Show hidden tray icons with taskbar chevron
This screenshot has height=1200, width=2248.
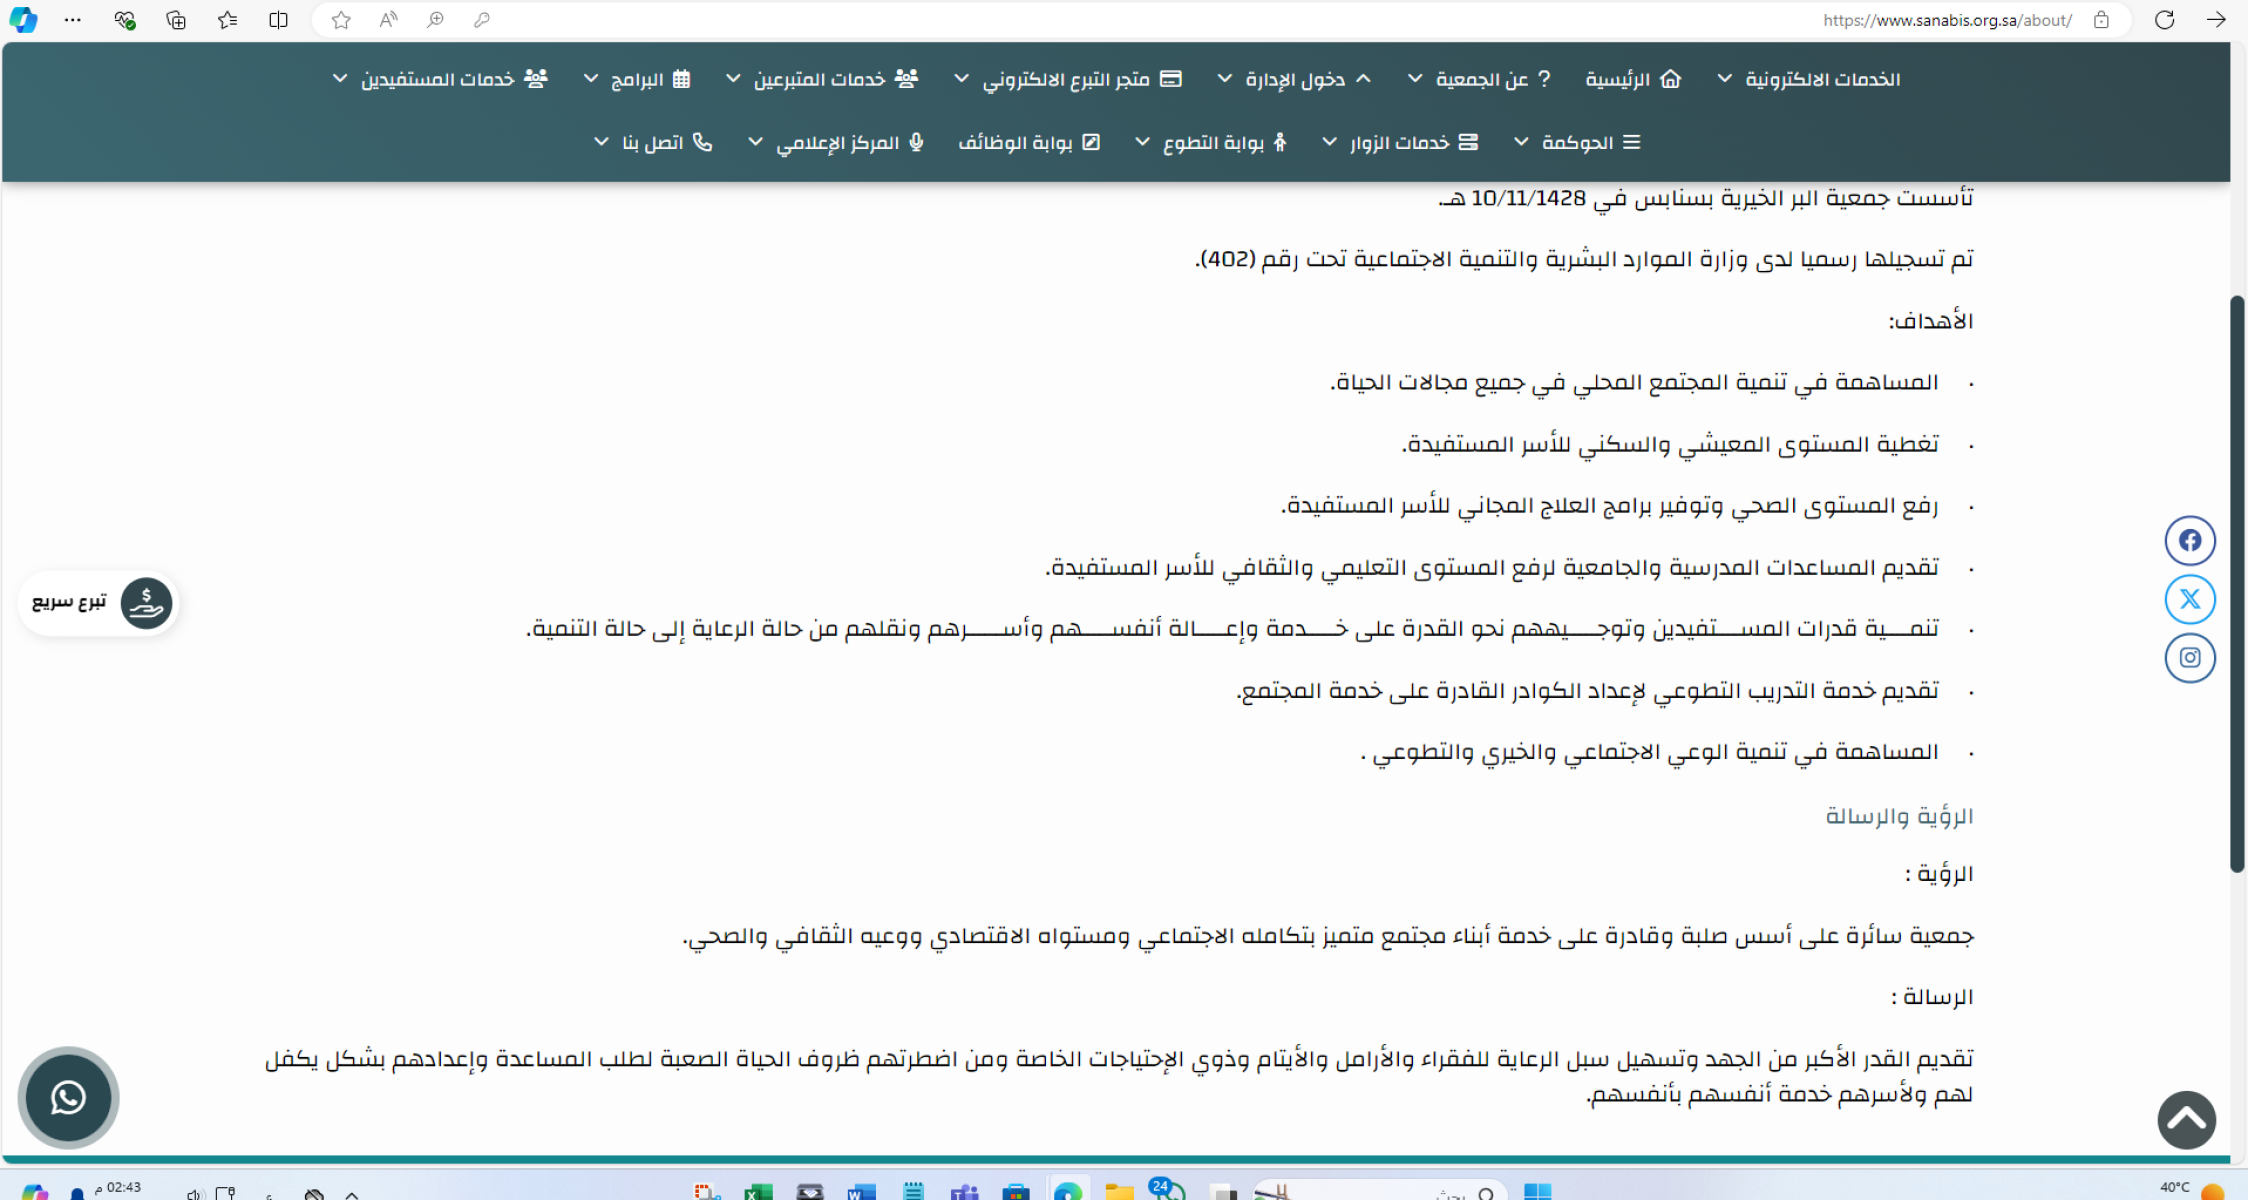click(x=352, y=1194)
